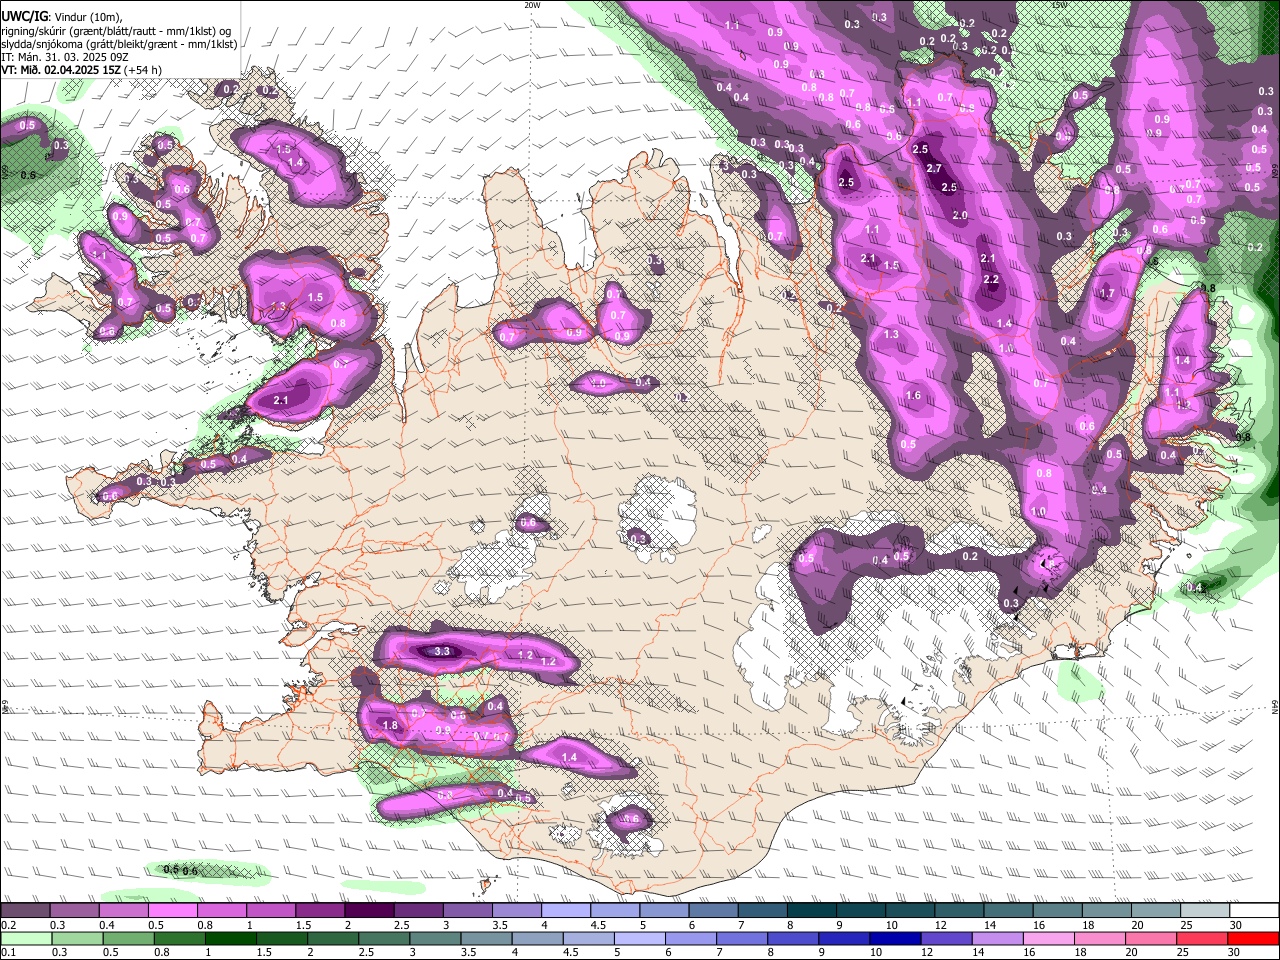Click the crimson 25 swatch in the bottom legend row
The width and height of the screenshot is (1280, 960).
coord(1201,938)
